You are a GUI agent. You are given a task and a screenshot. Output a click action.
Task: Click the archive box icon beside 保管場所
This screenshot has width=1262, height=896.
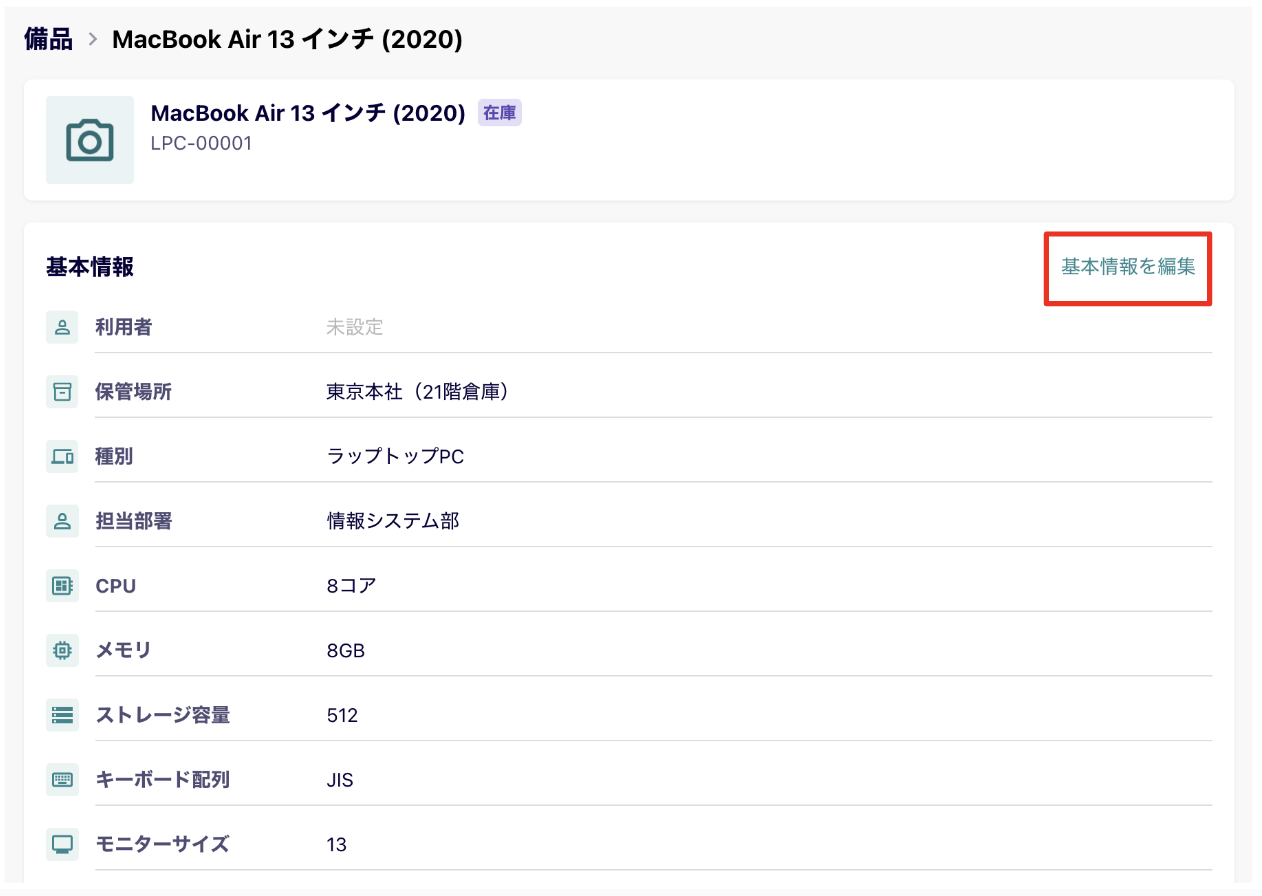[x=62, y=392]
